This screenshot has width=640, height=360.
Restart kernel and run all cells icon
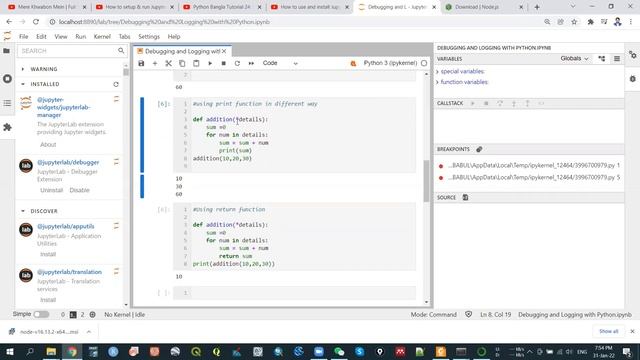[251, 63]
